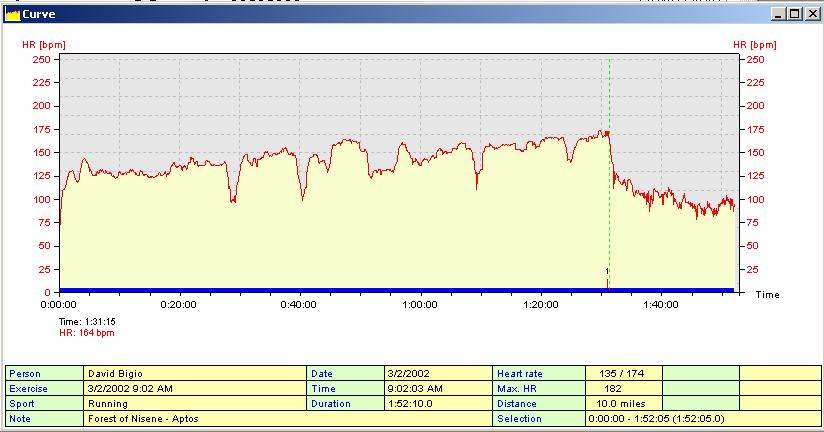Click the Distance value 10.0 miles
Viewport: 824px width, 432px height.
(623, 404)
